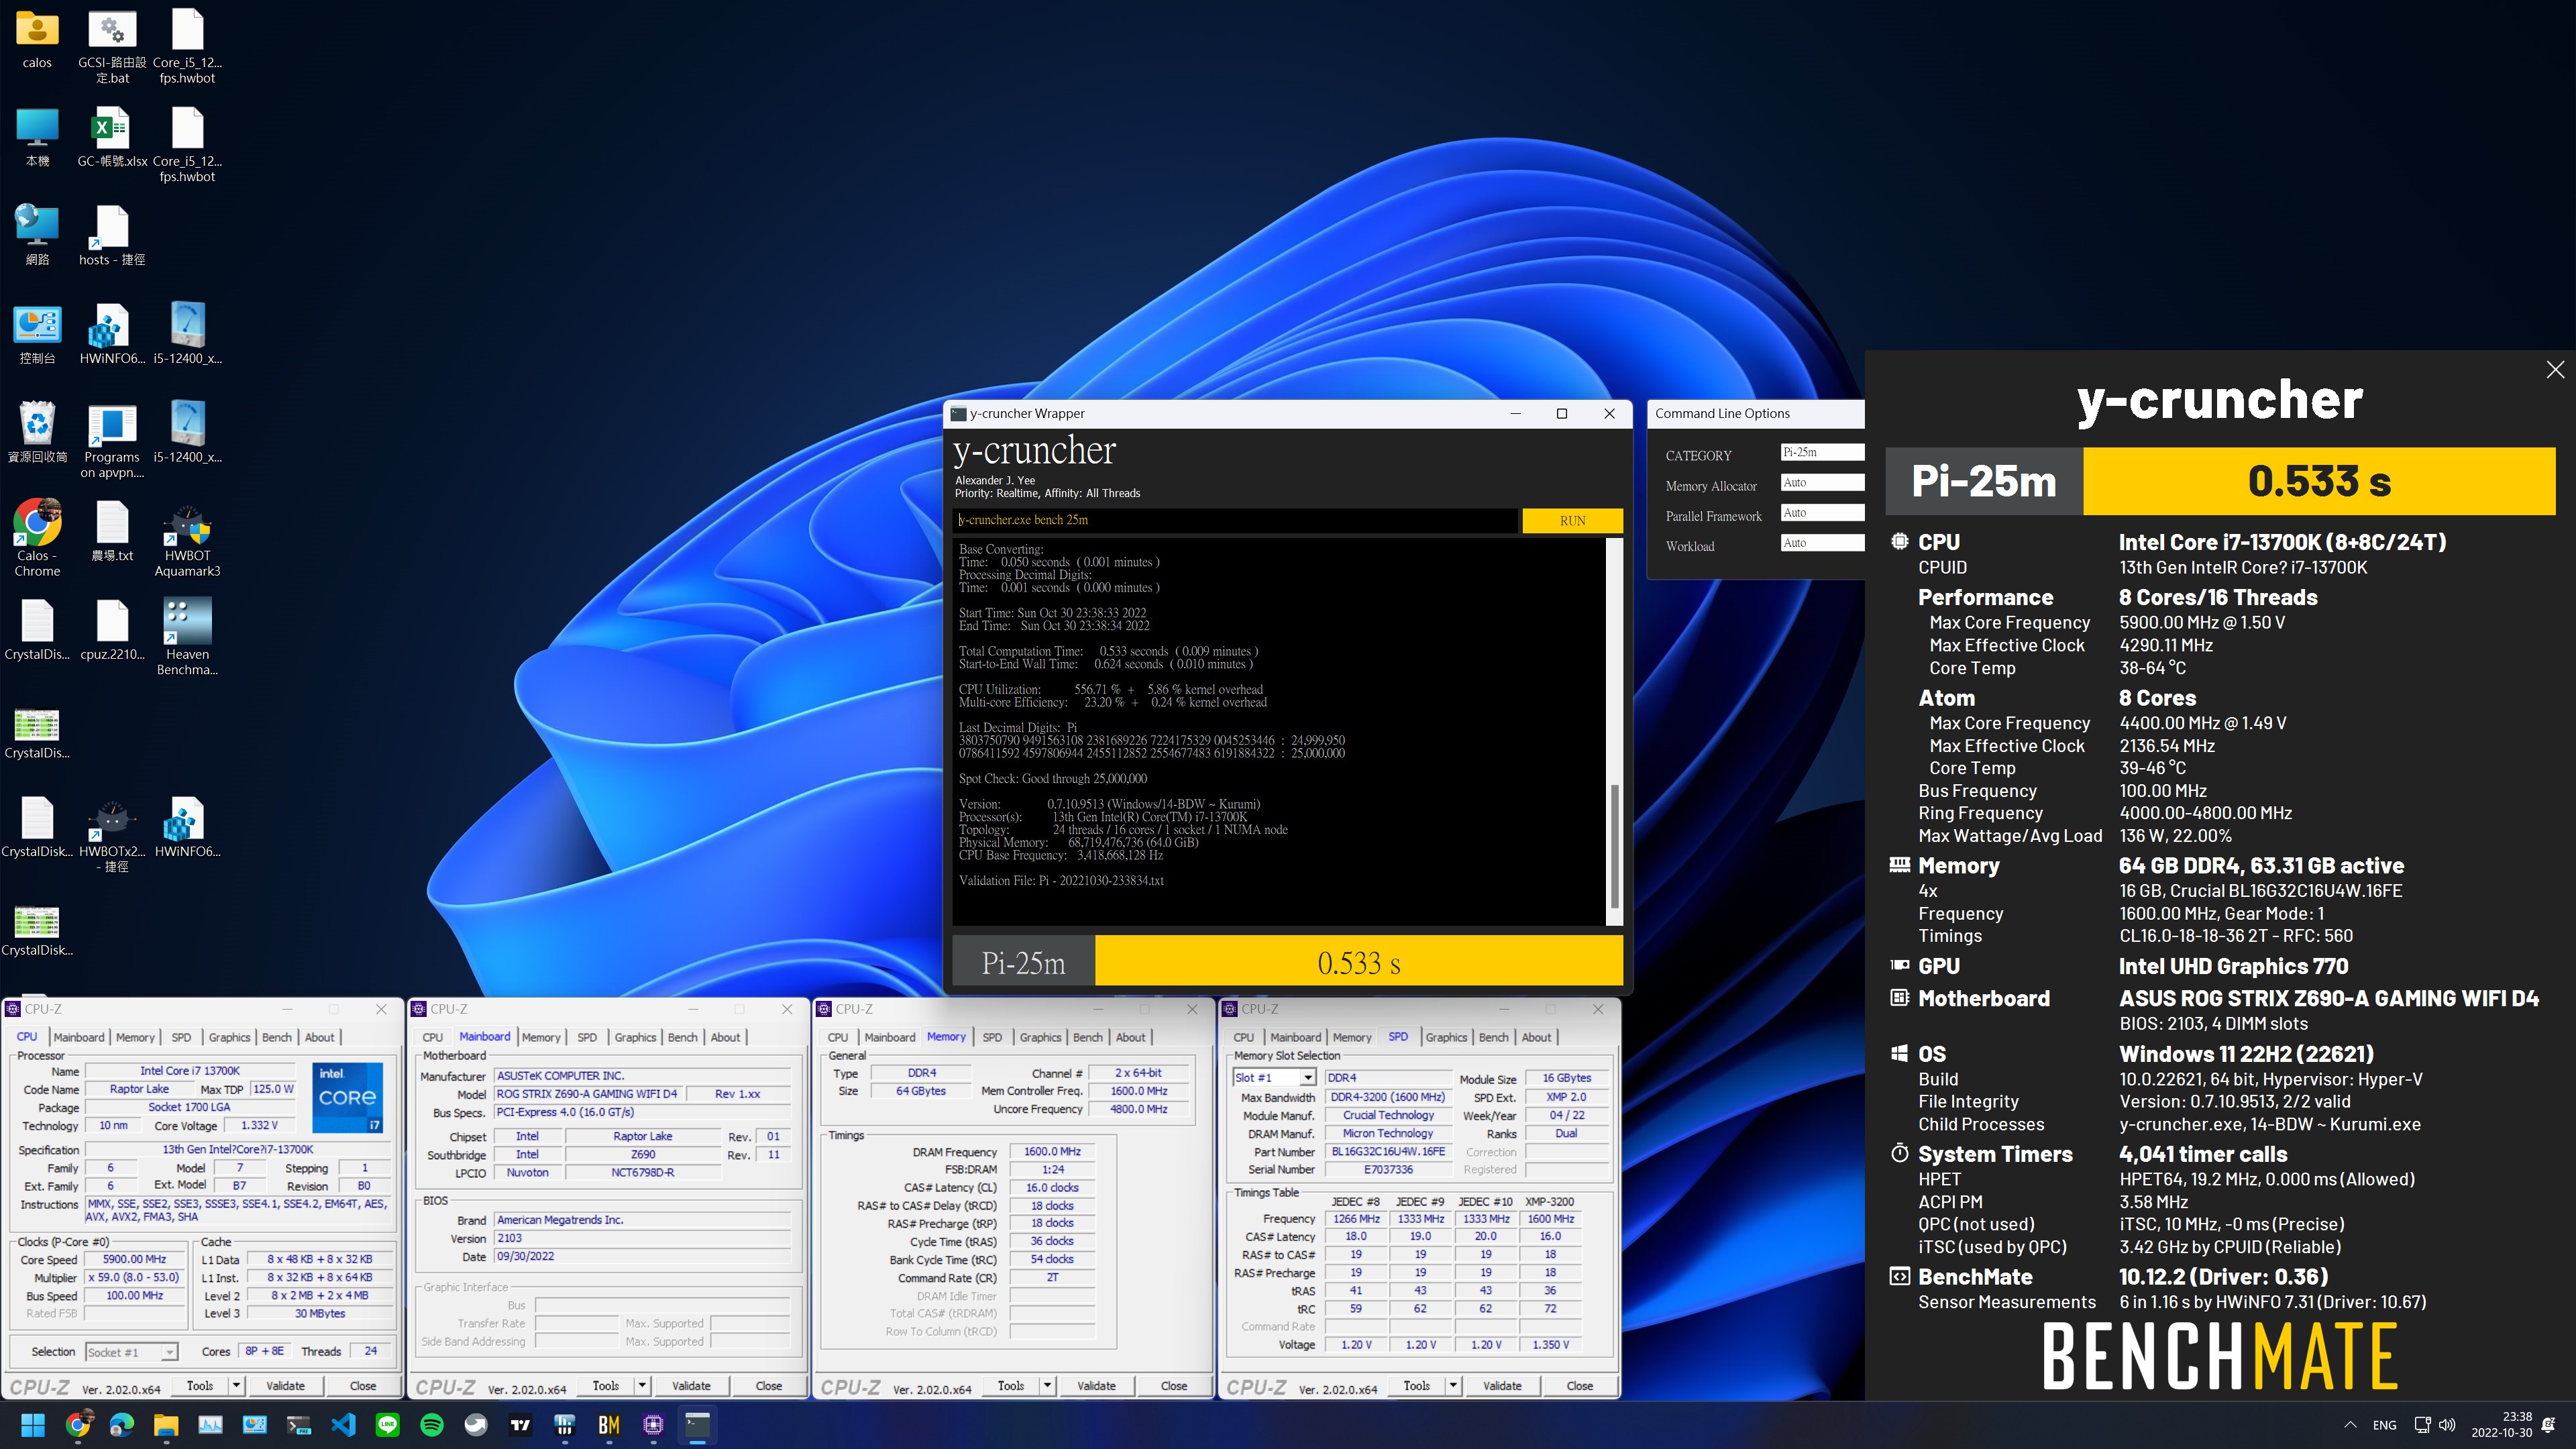Click Close in the CPU-Z Mainboard window
2576x1449 pixels.
pos(768,1386)
